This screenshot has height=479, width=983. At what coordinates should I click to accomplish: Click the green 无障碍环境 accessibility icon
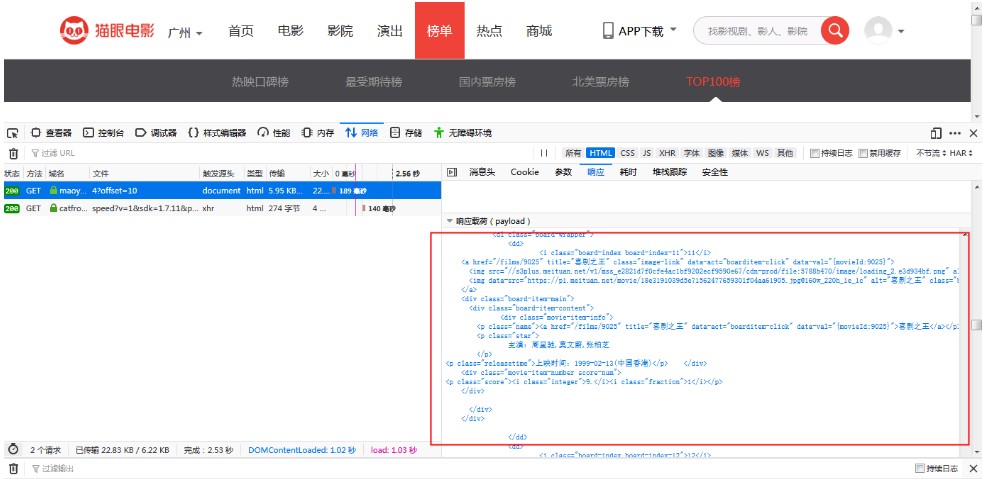pyautogui.click(x=439, y=133)
